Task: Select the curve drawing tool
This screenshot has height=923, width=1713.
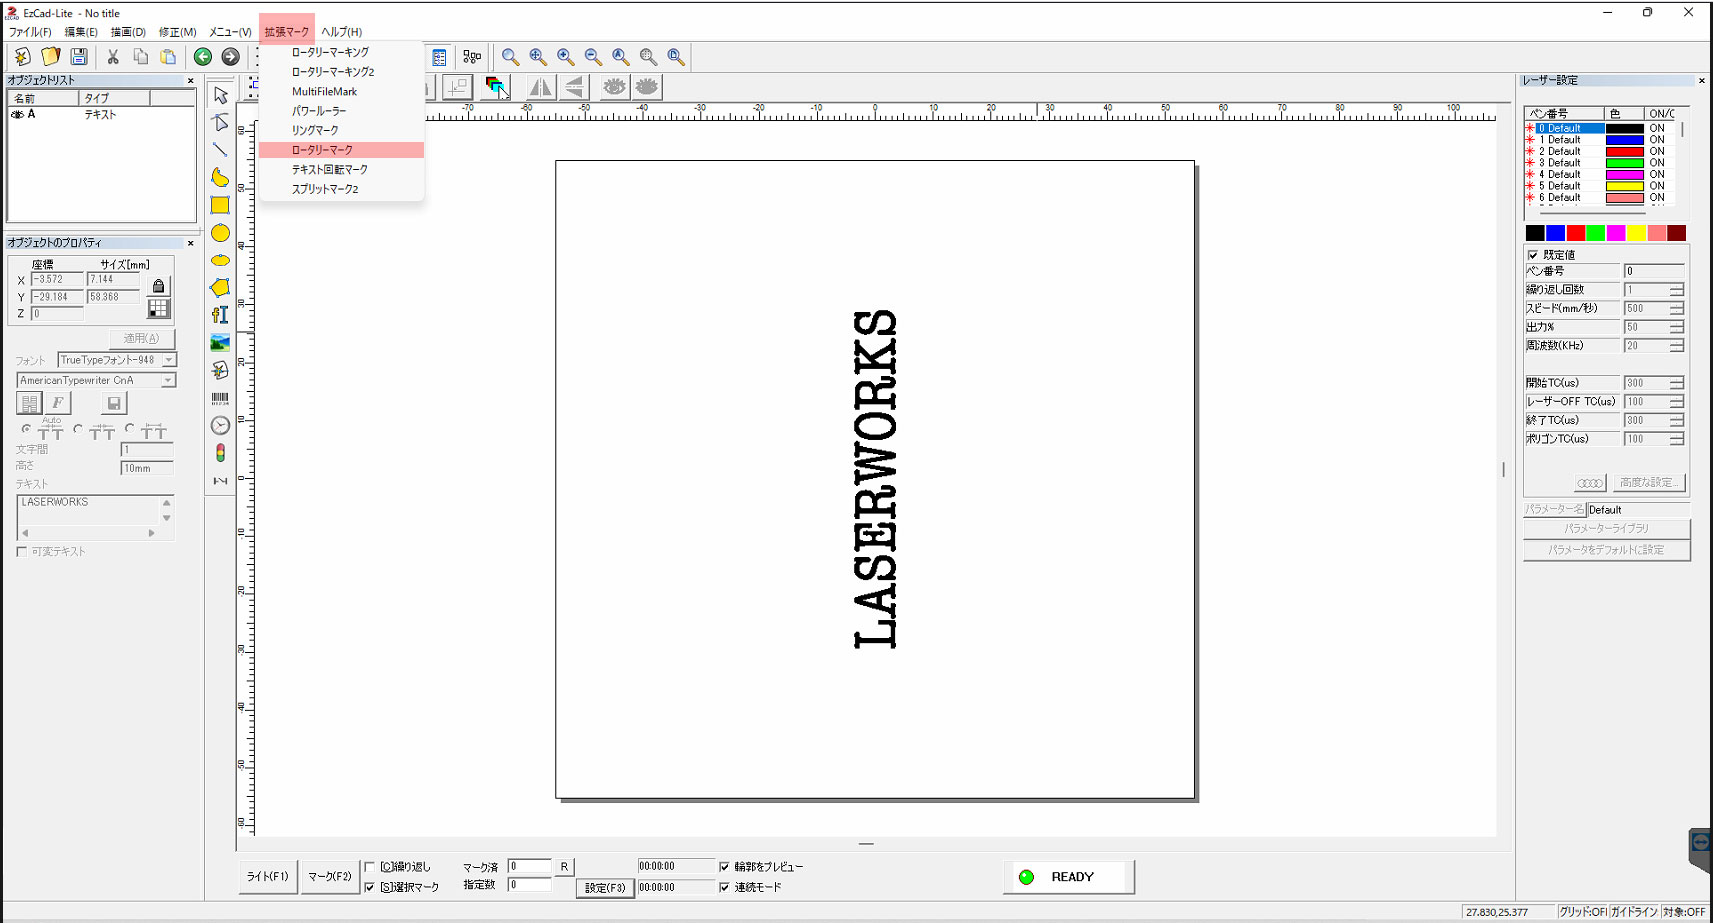Action: [x=220, y=177]
